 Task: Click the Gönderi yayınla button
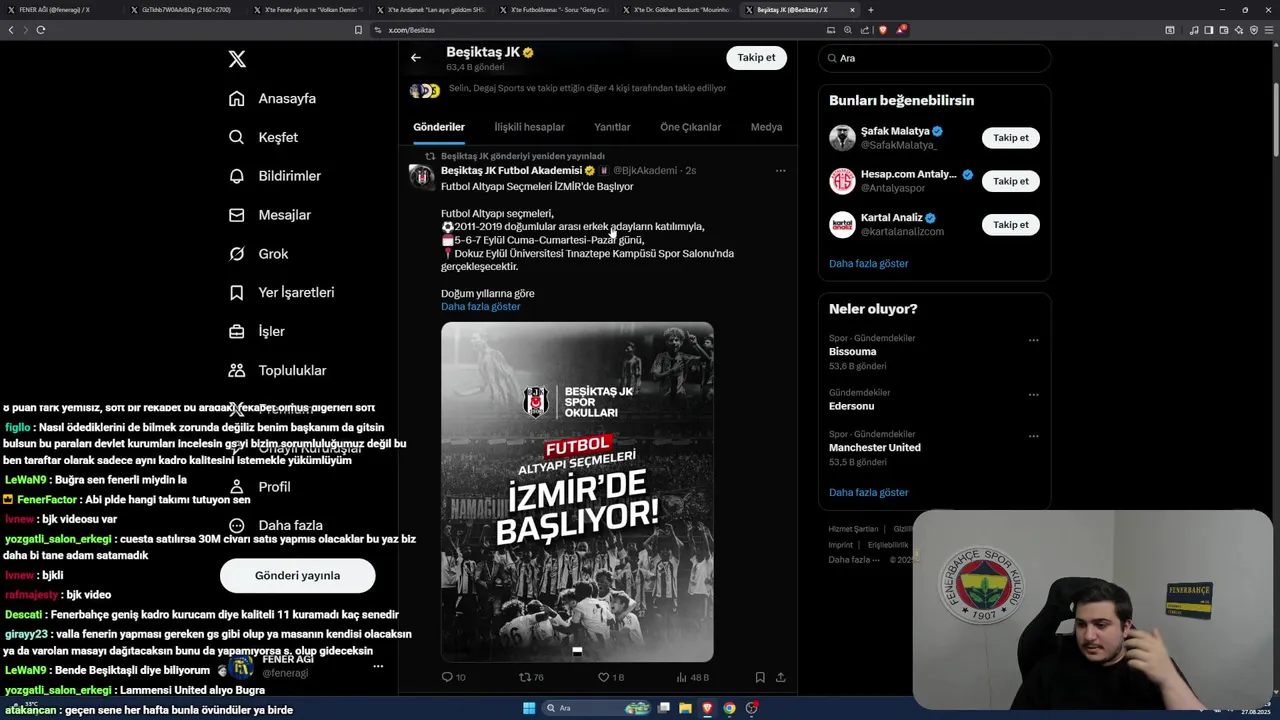coord(297,575)
